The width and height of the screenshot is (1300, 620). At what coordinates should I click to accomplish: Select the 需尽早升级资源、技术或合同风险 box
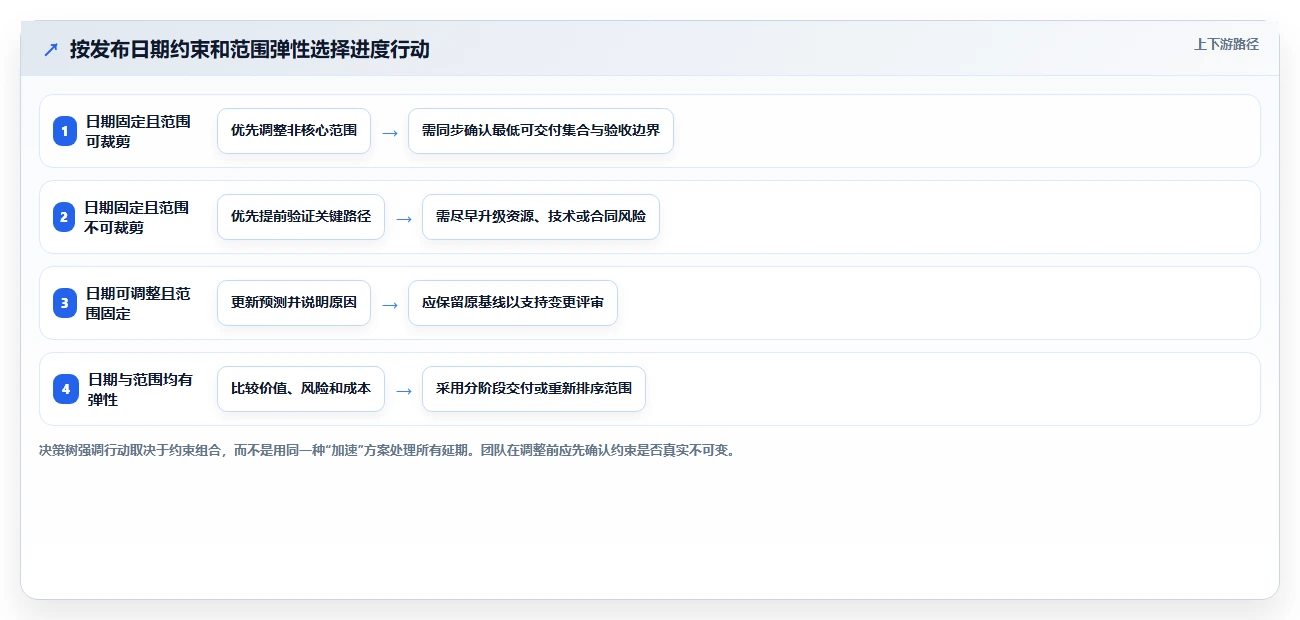click(541, 217)
